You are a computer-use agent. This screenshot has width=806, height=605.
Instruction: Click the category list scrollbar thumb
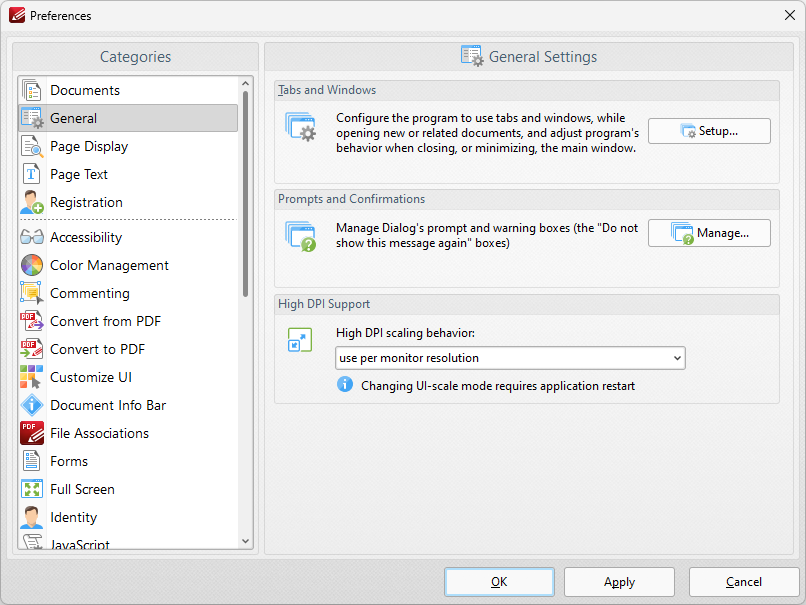pyautogui.click(x=245, y=194)
